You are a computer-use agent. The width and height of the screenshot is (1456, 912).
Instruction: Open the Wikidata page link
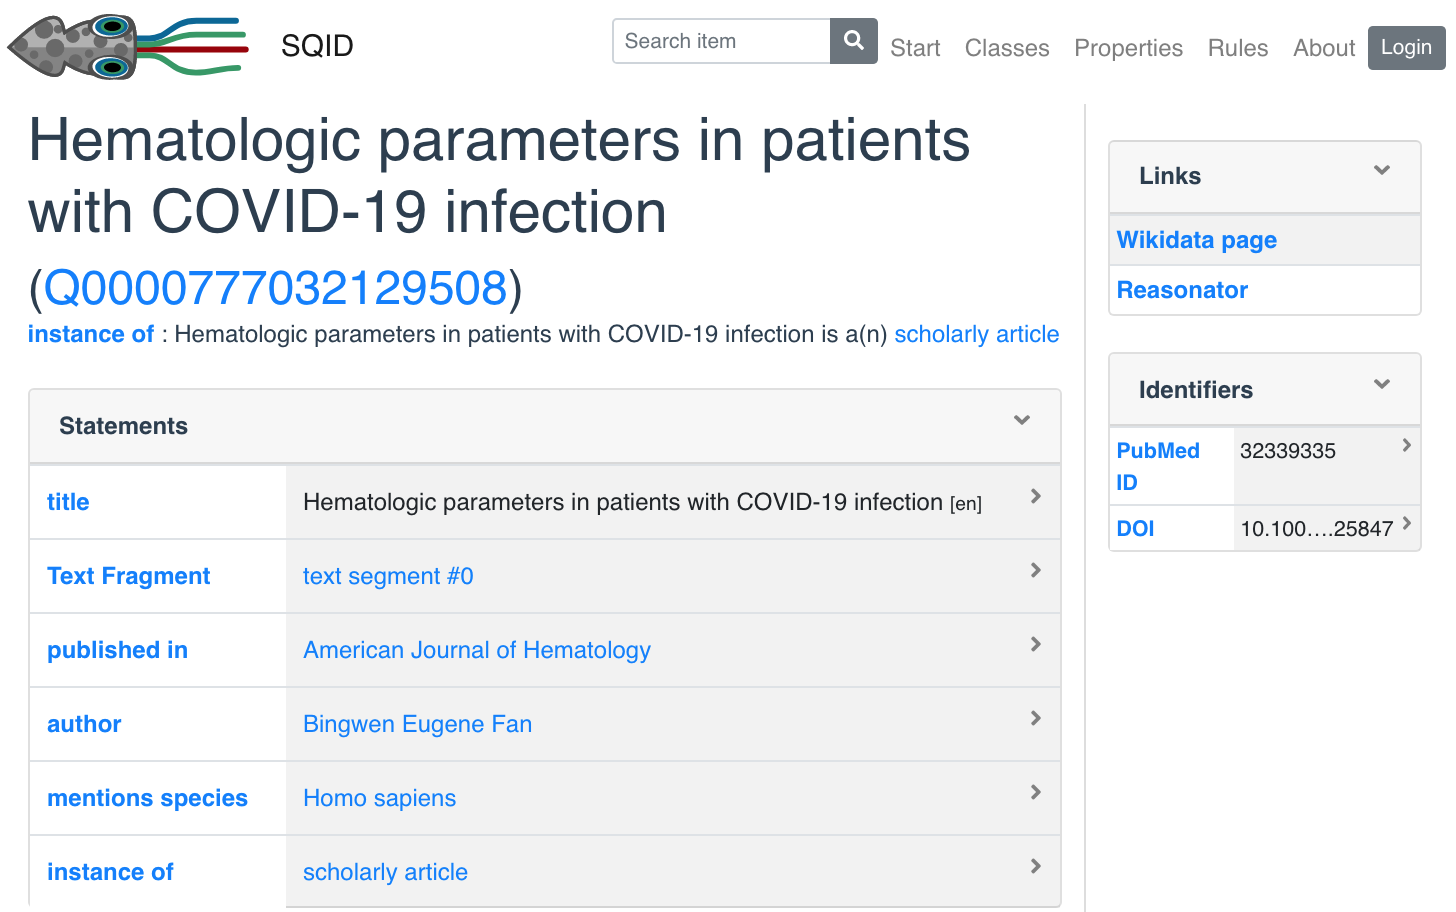click(x=1196, y=240)
